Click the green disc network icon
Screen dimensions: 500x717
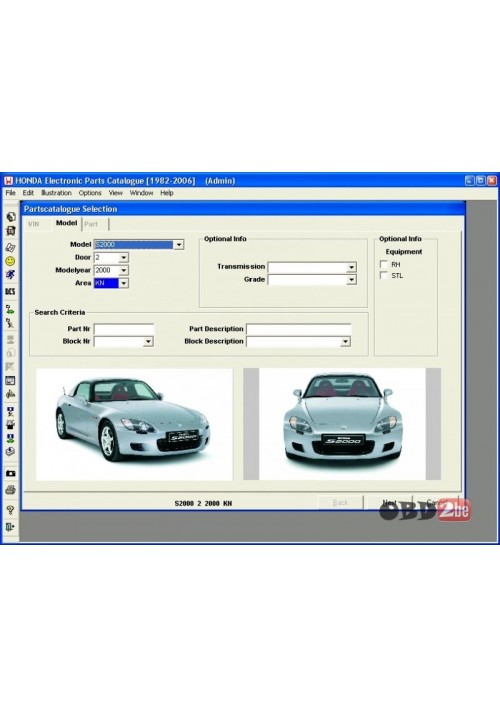click(x=11, y=309)
